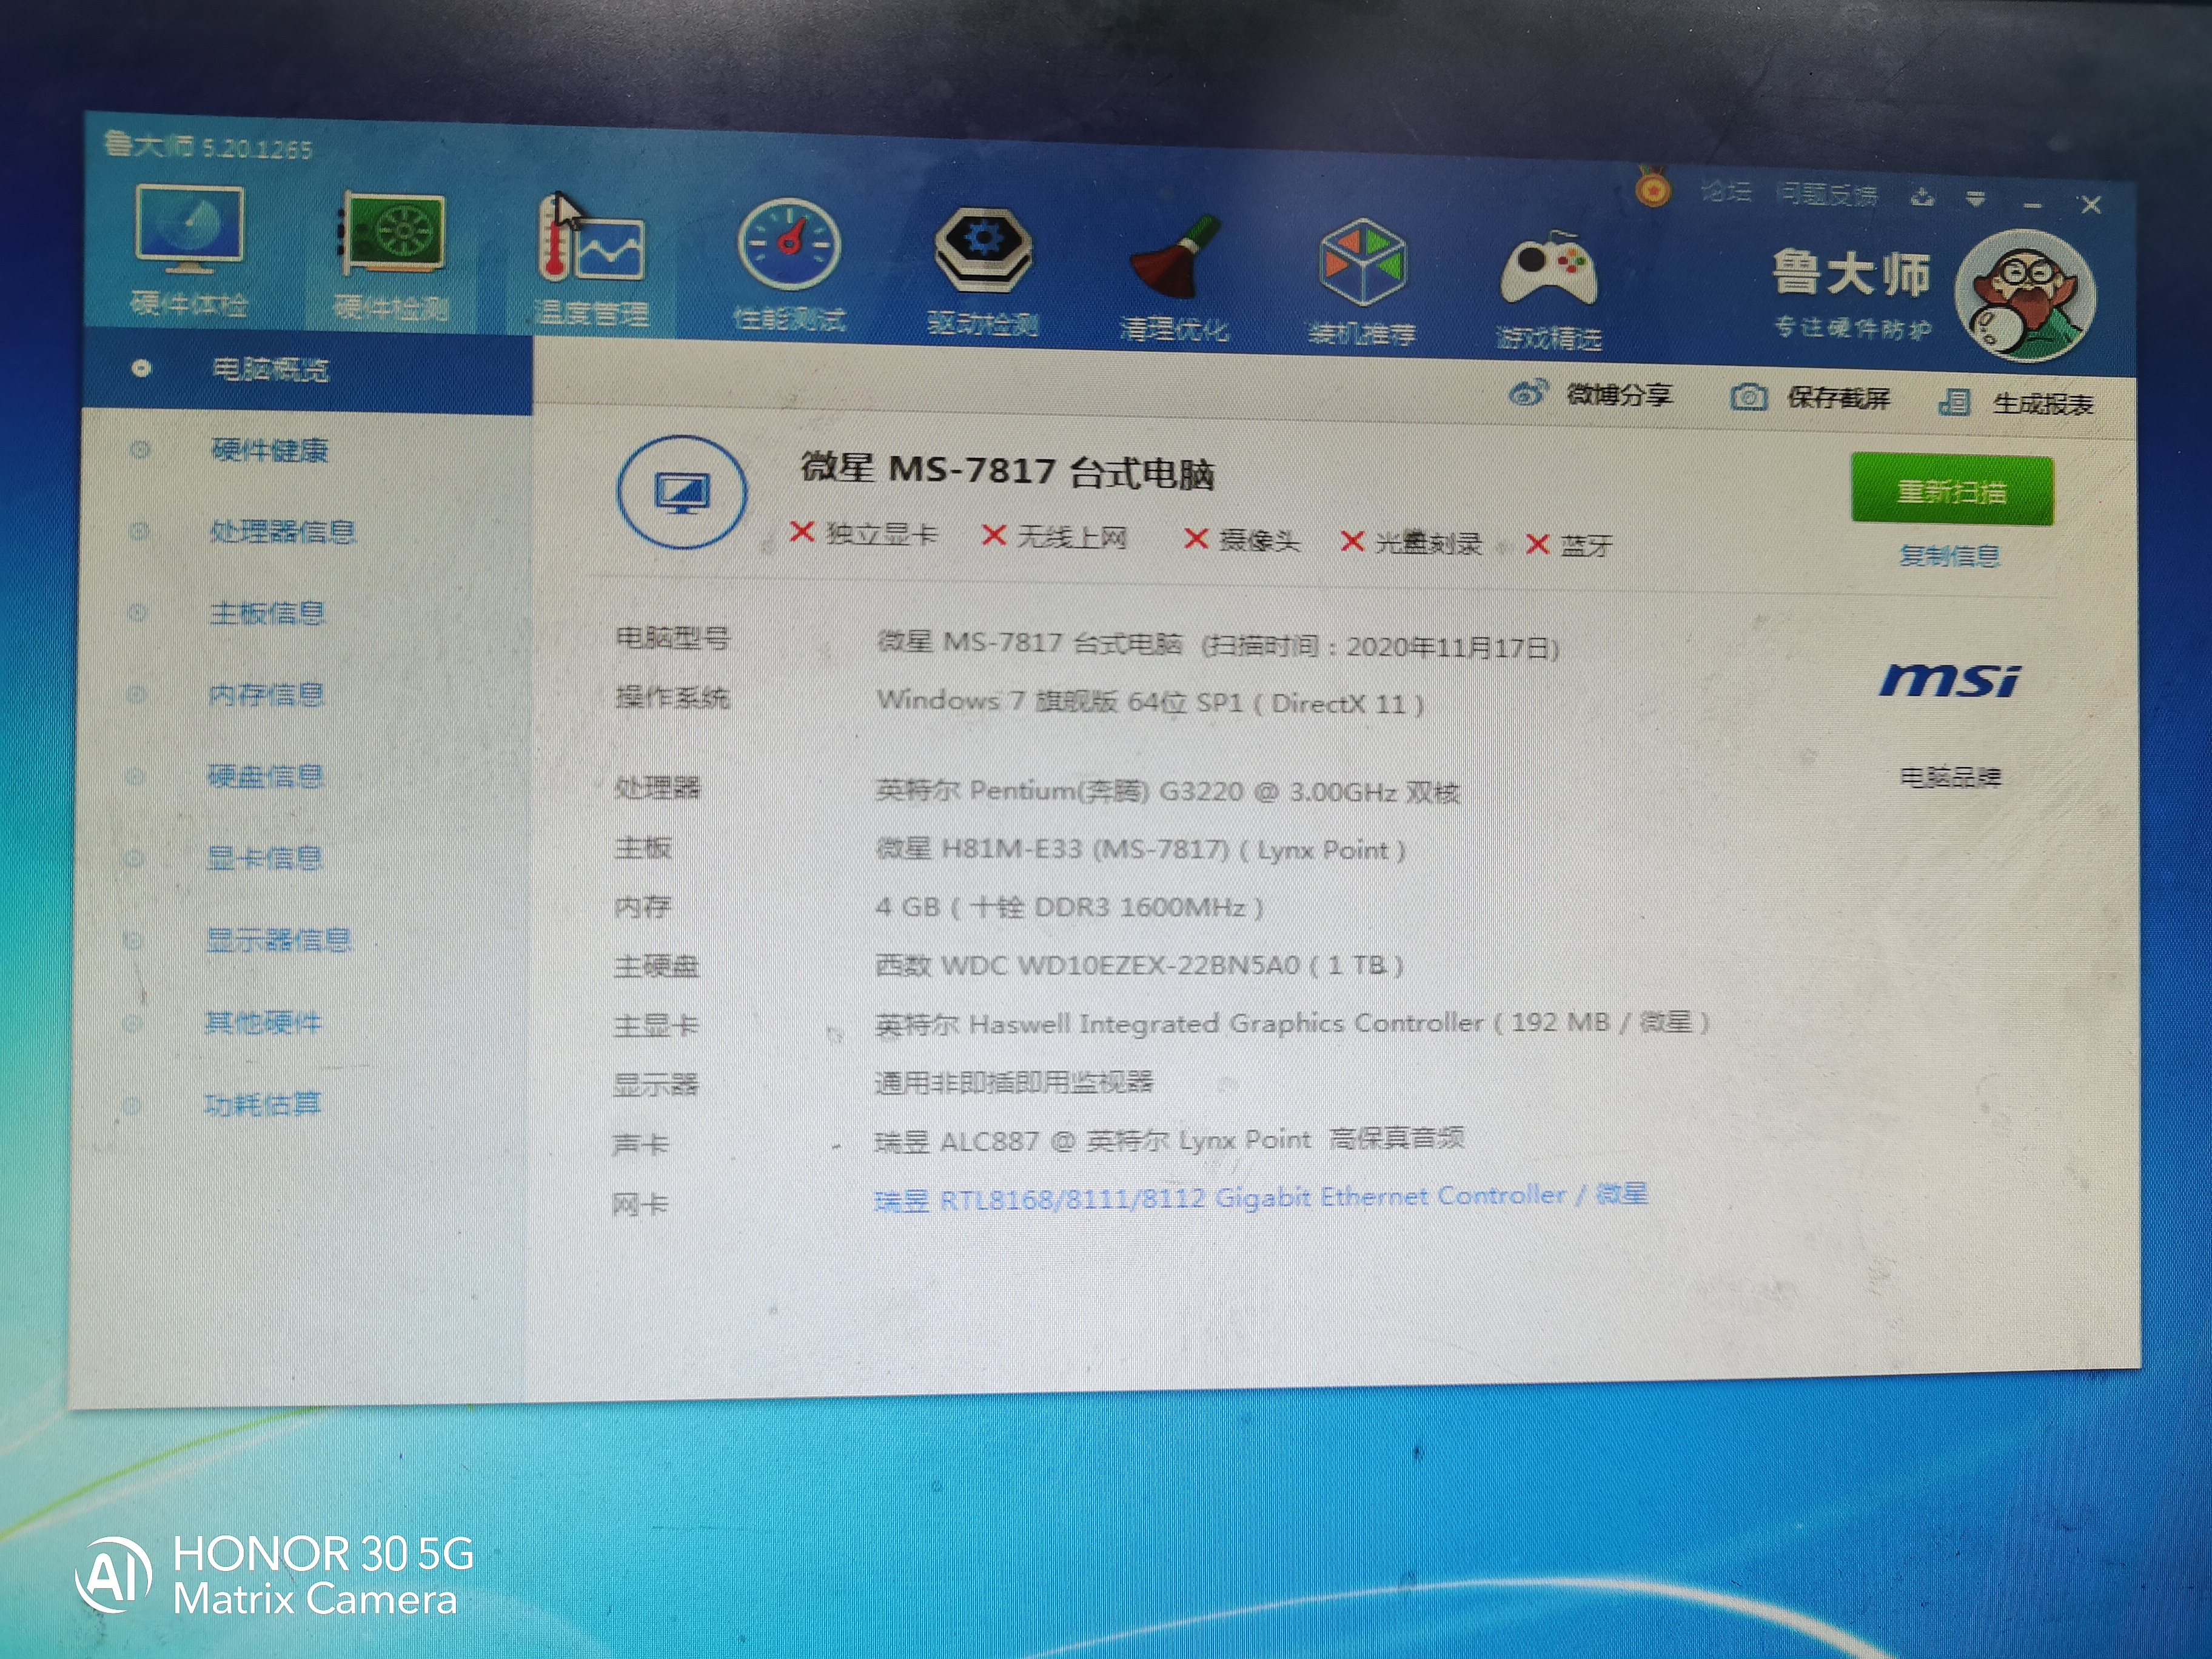This screenshot has width=2212, height=1659.
Task: Click 生成报表 text button
Action: tap(2043, 404)
